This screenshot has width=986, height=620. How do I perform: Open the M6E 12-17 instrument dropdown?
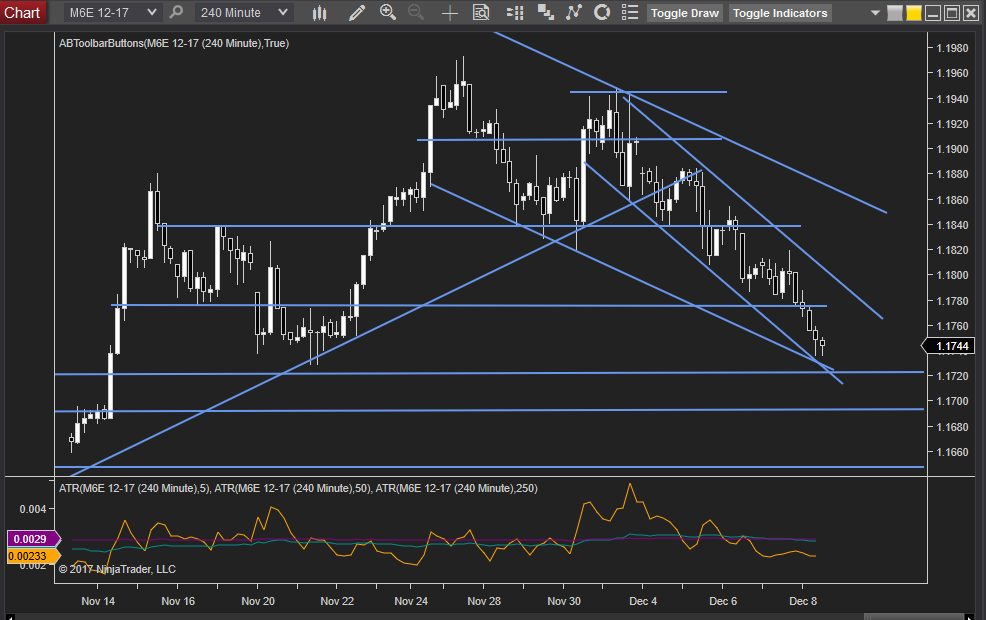coord(113,13)
